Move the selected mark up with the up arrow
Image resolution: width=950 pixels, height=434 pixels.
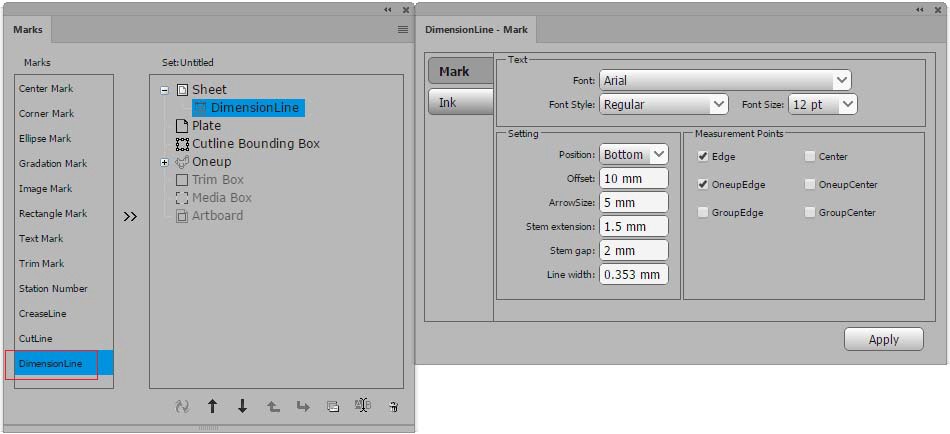pos(212,406)
